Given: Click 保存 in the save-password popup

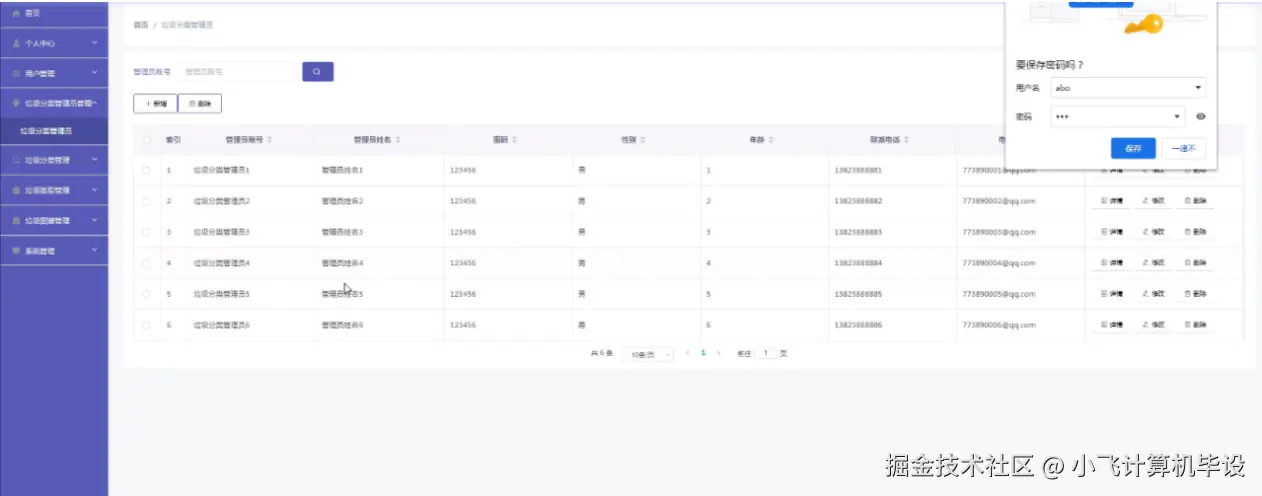Looking at the screenshot, I should [1133, 148].
